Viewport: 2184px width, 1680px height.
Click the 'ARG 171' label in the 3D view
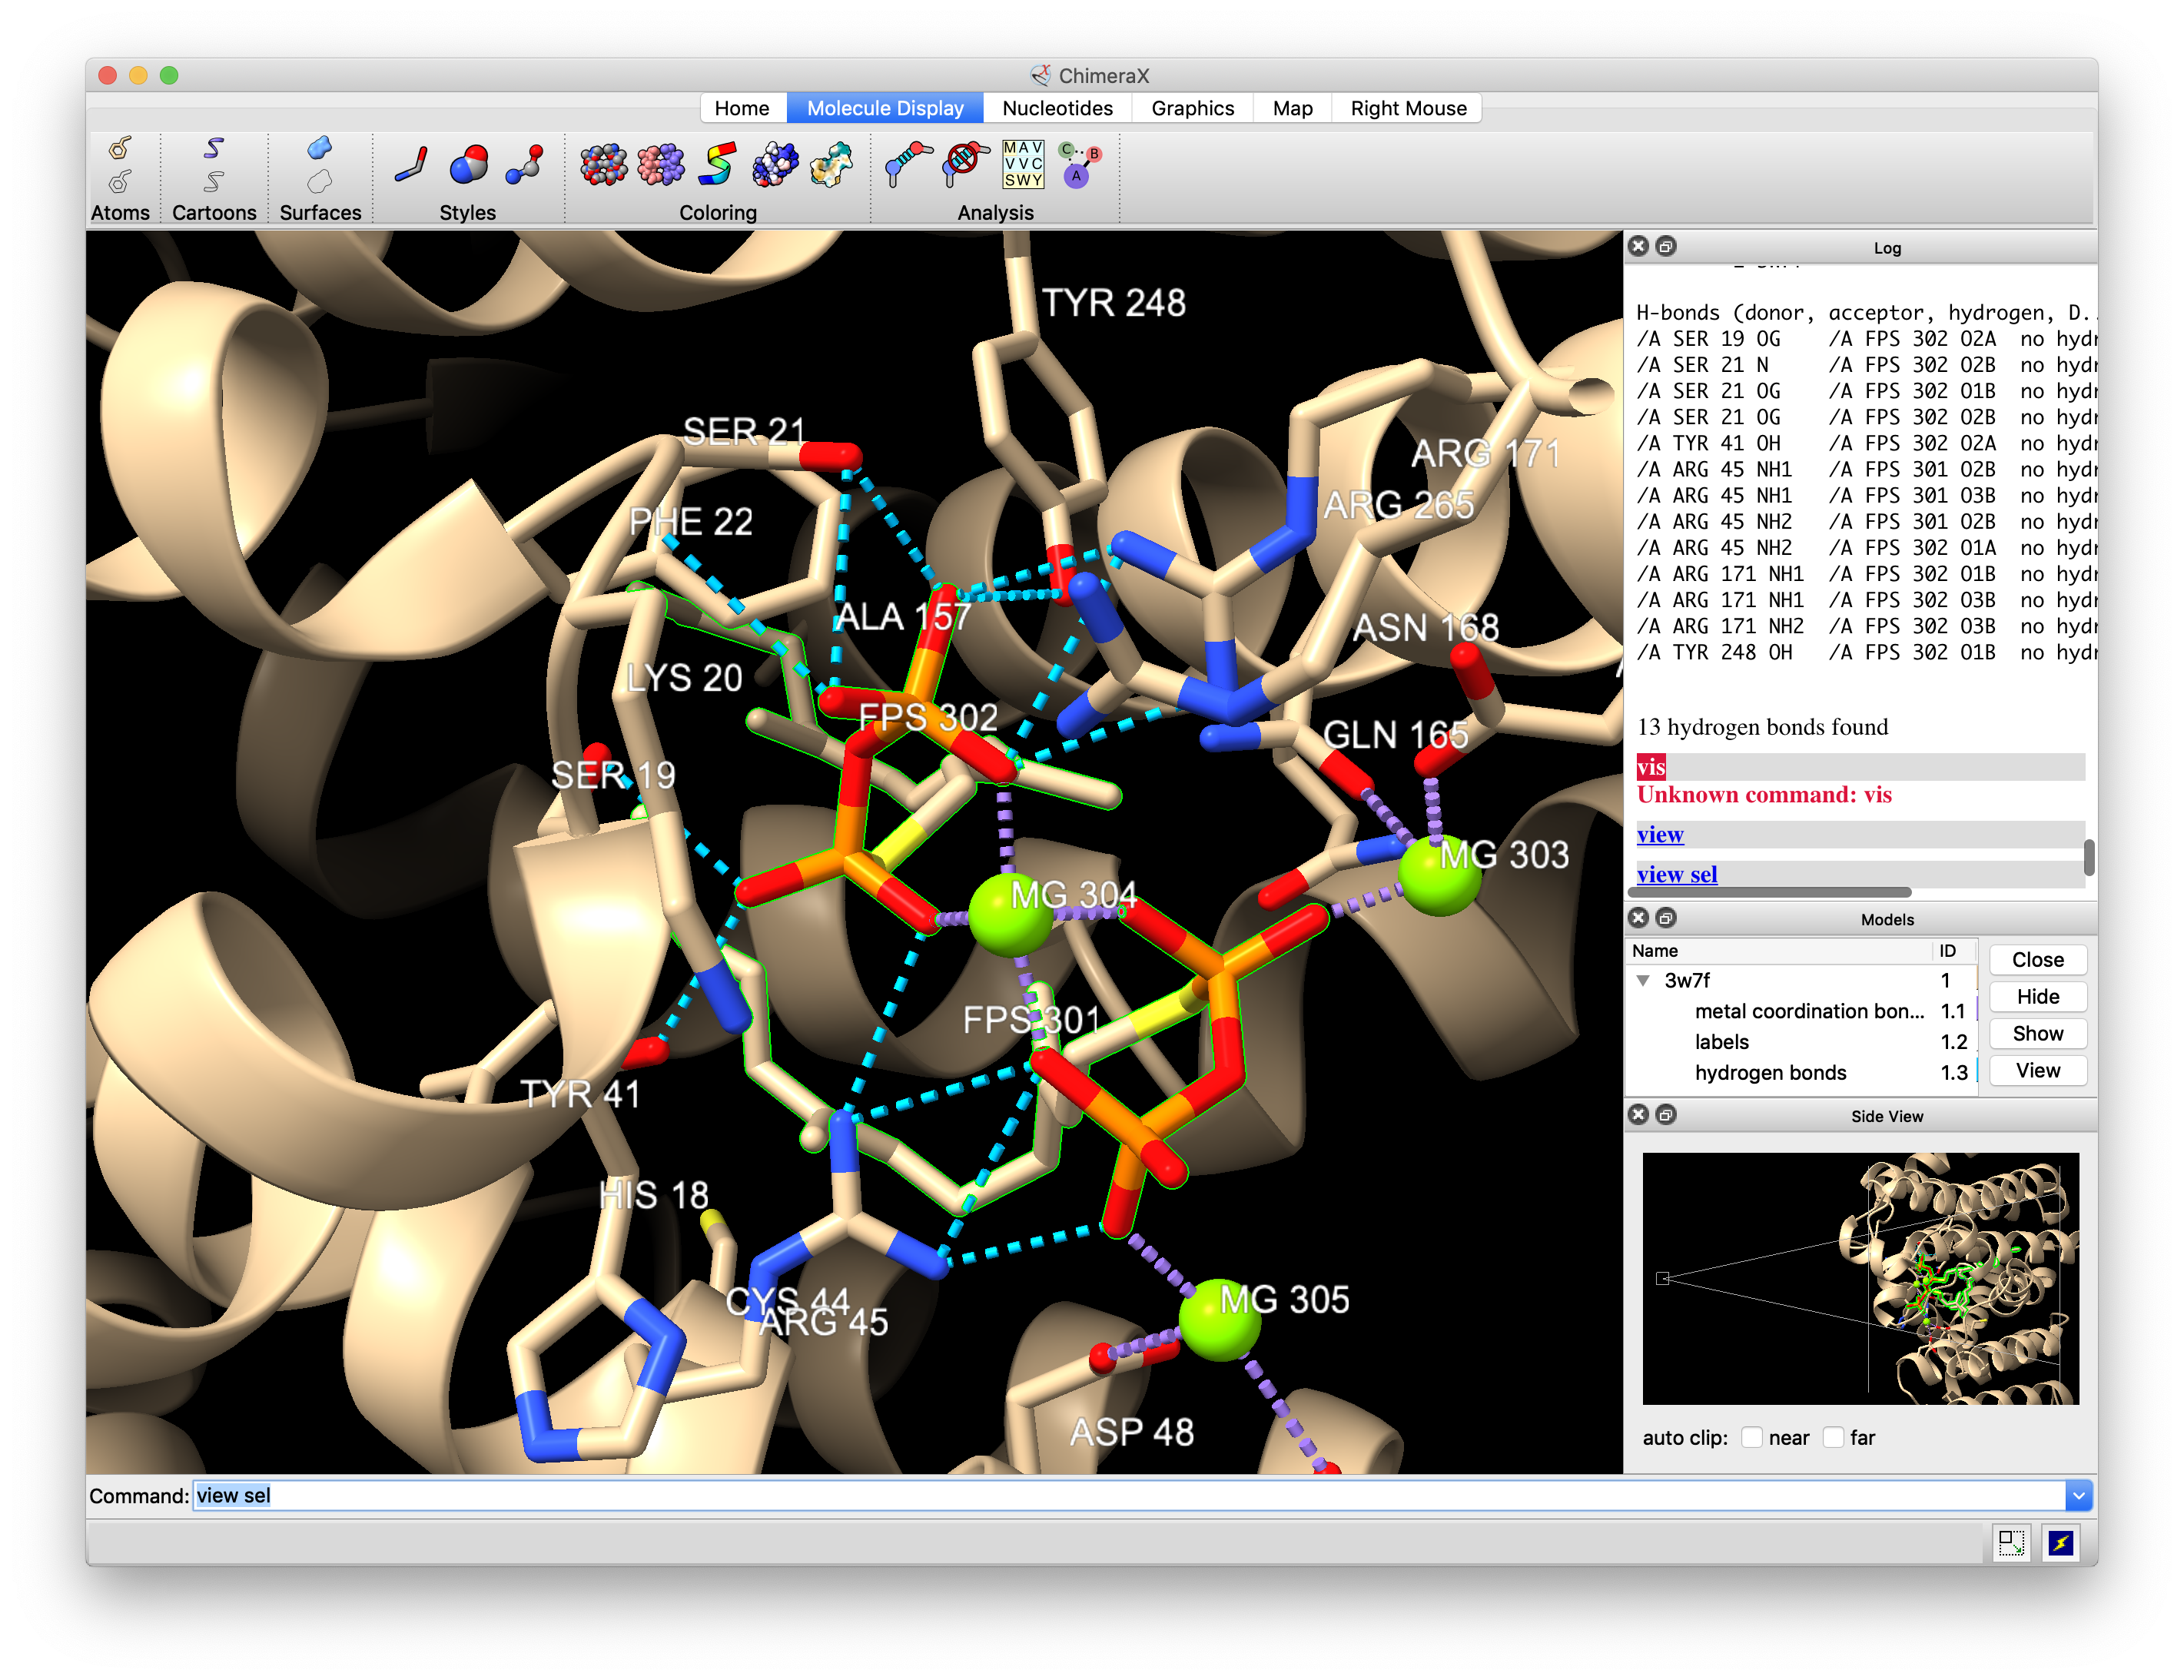(x=1486, y=454)
